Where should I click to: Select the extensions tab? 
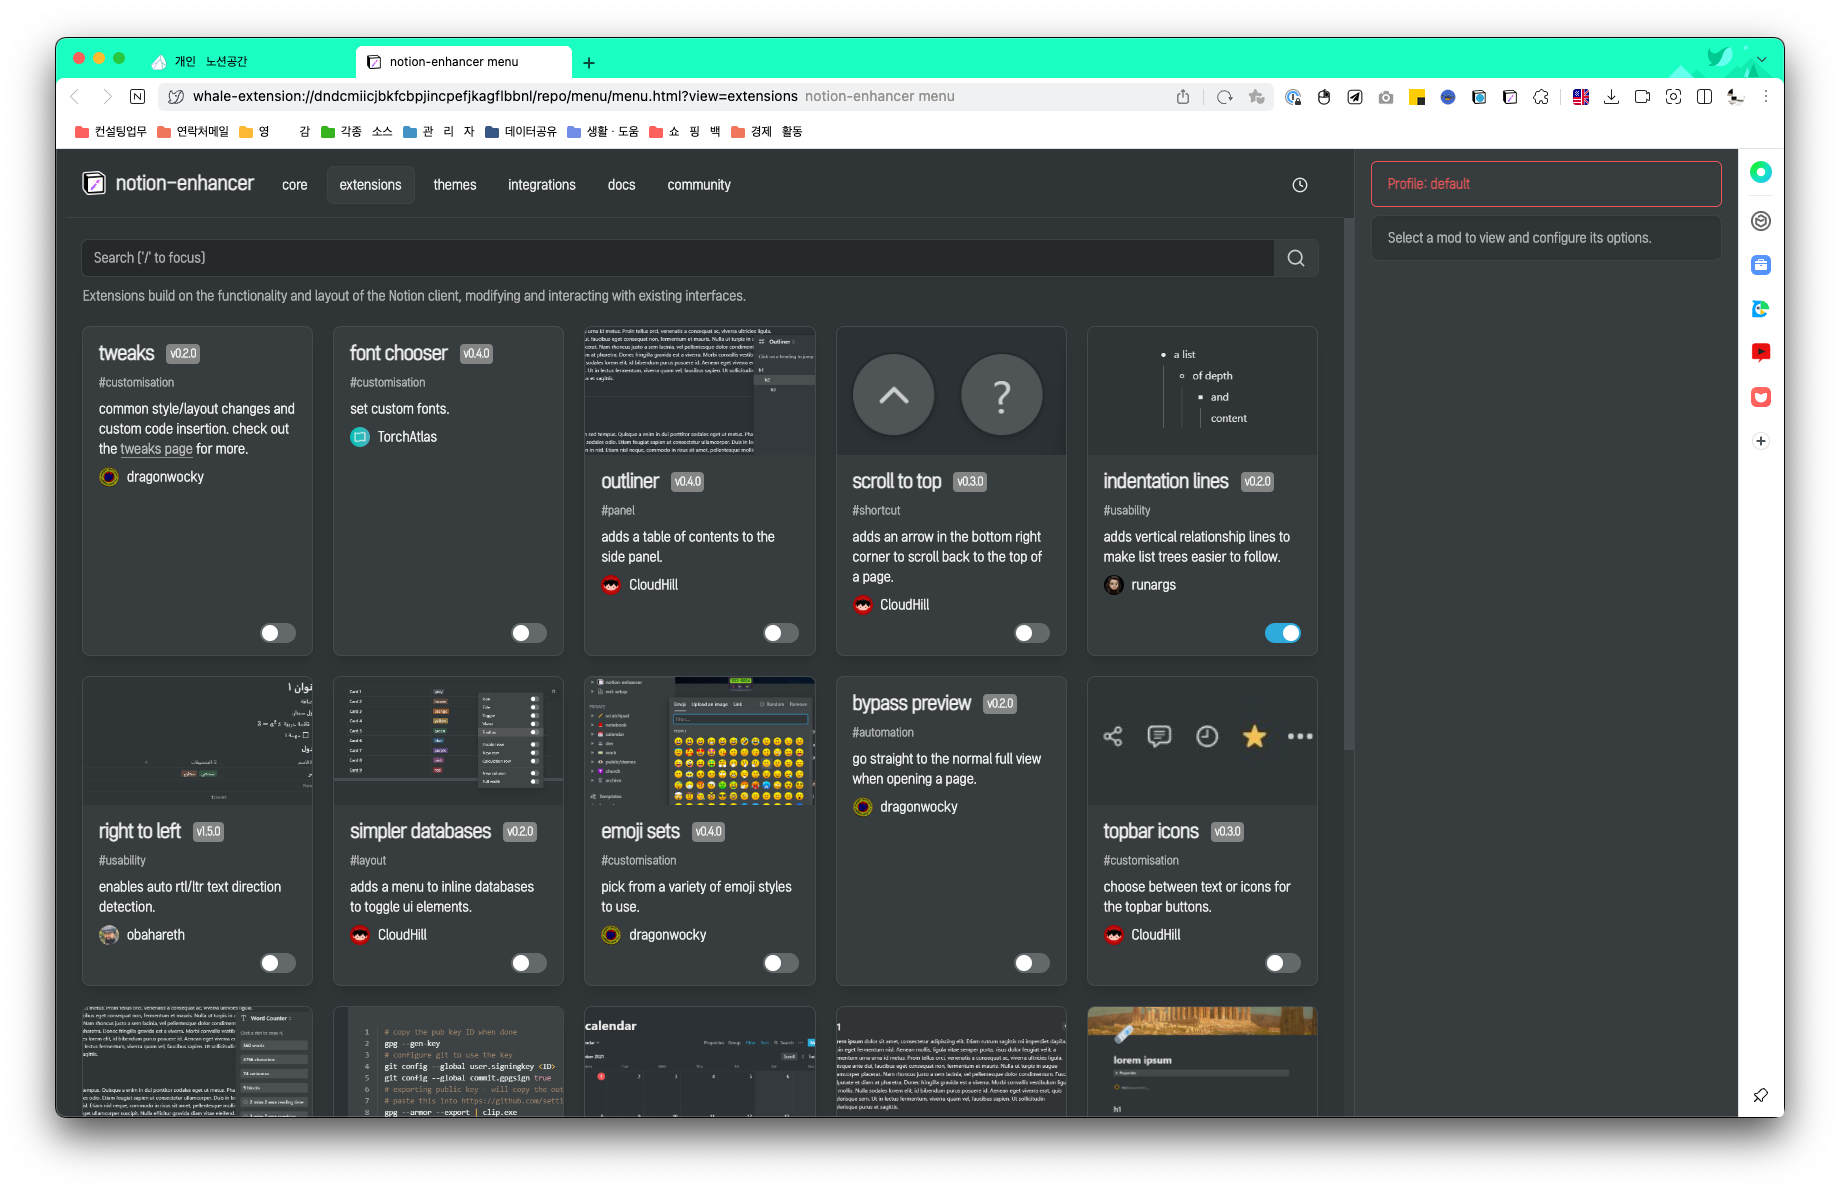pyautogui.click(x=370, y=185)
